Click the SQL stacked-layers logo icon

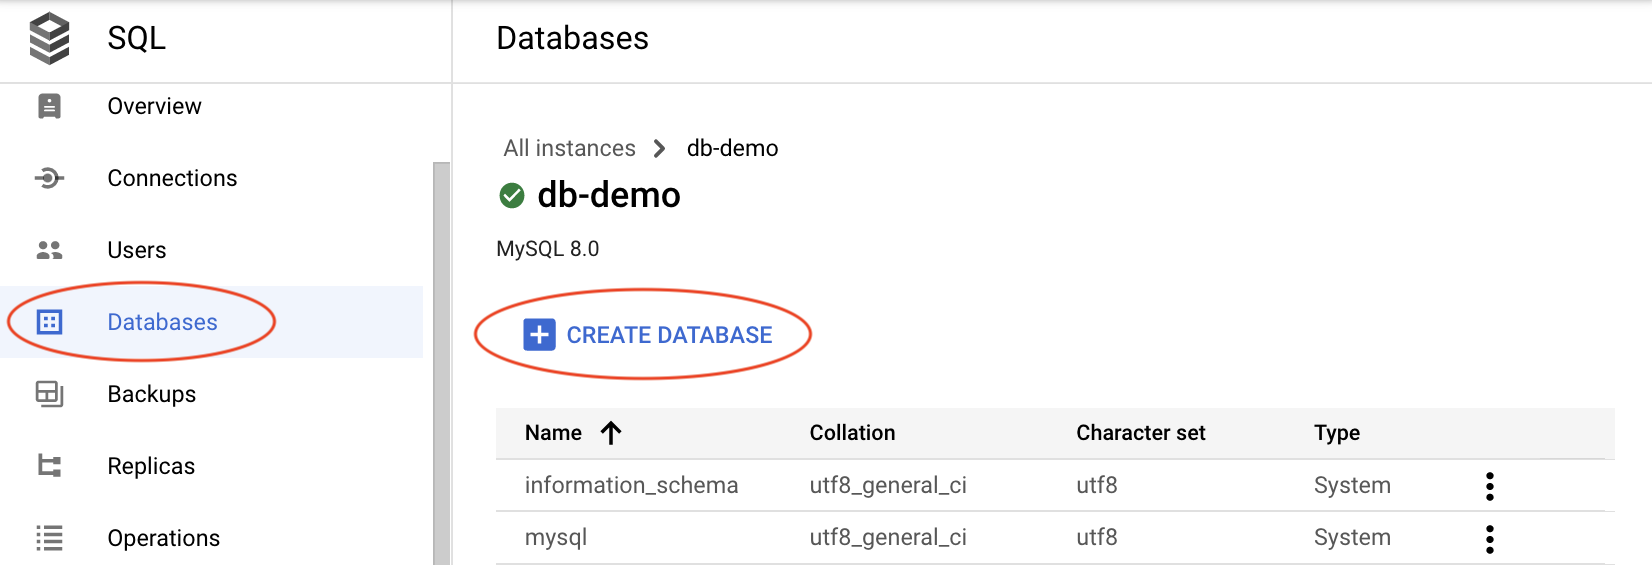tap(49, 39)
